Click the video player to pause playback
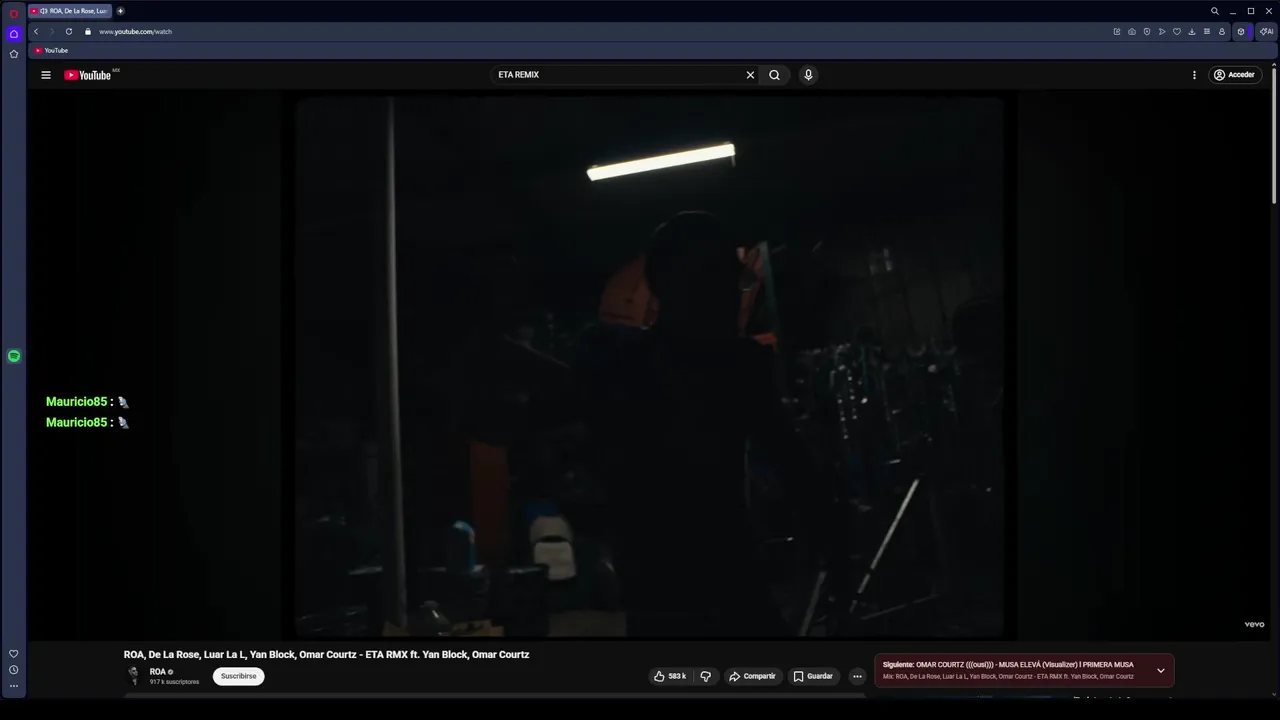This screenshot has height=720, width=1280. coord(650,366)
